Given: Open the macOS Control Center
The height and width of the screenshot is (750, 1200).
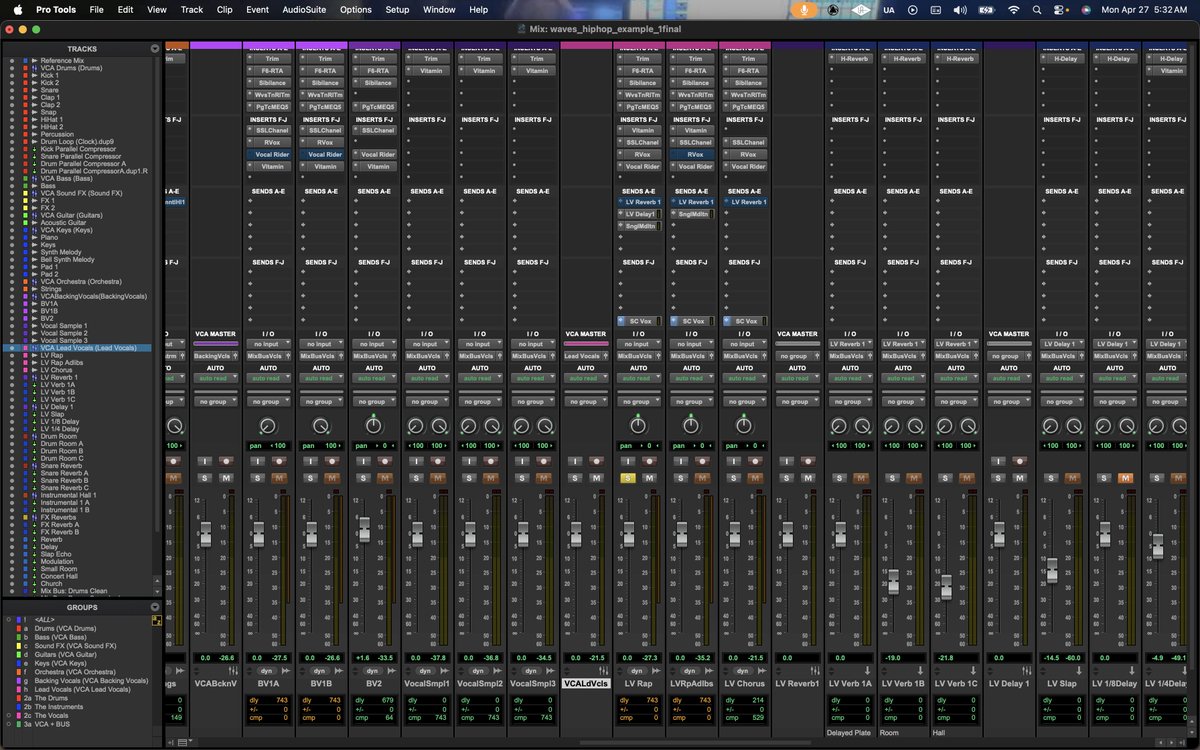Looking at the screenshot, I should pyautogui.click(x=1060, y=9).
